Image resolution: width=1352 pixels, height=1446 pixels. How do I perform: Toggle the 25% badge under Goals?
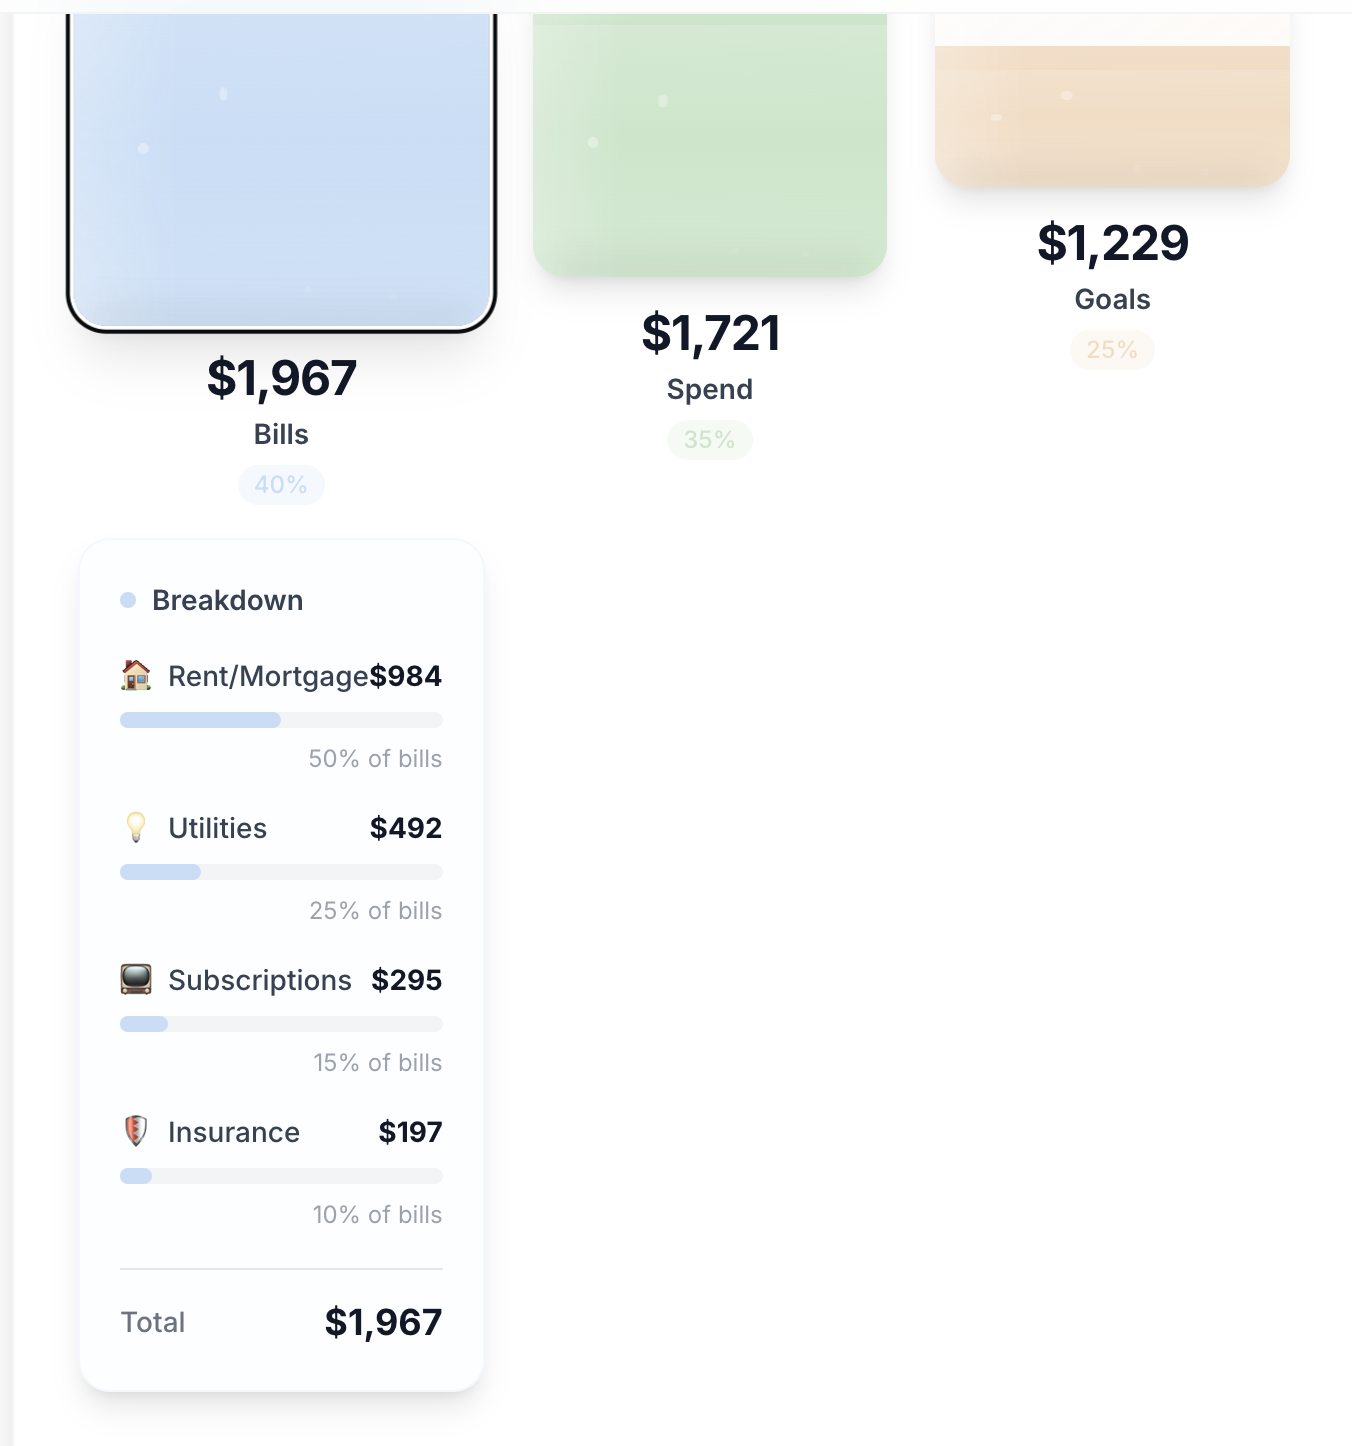[x=1111, y=349]
